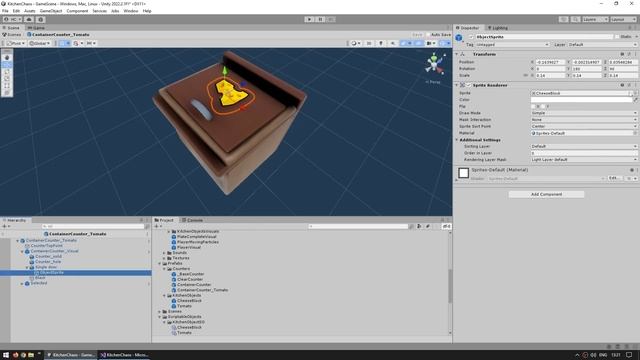Open the Sorting Layer dropdown
640x360 pixels.
click(584, 146)
